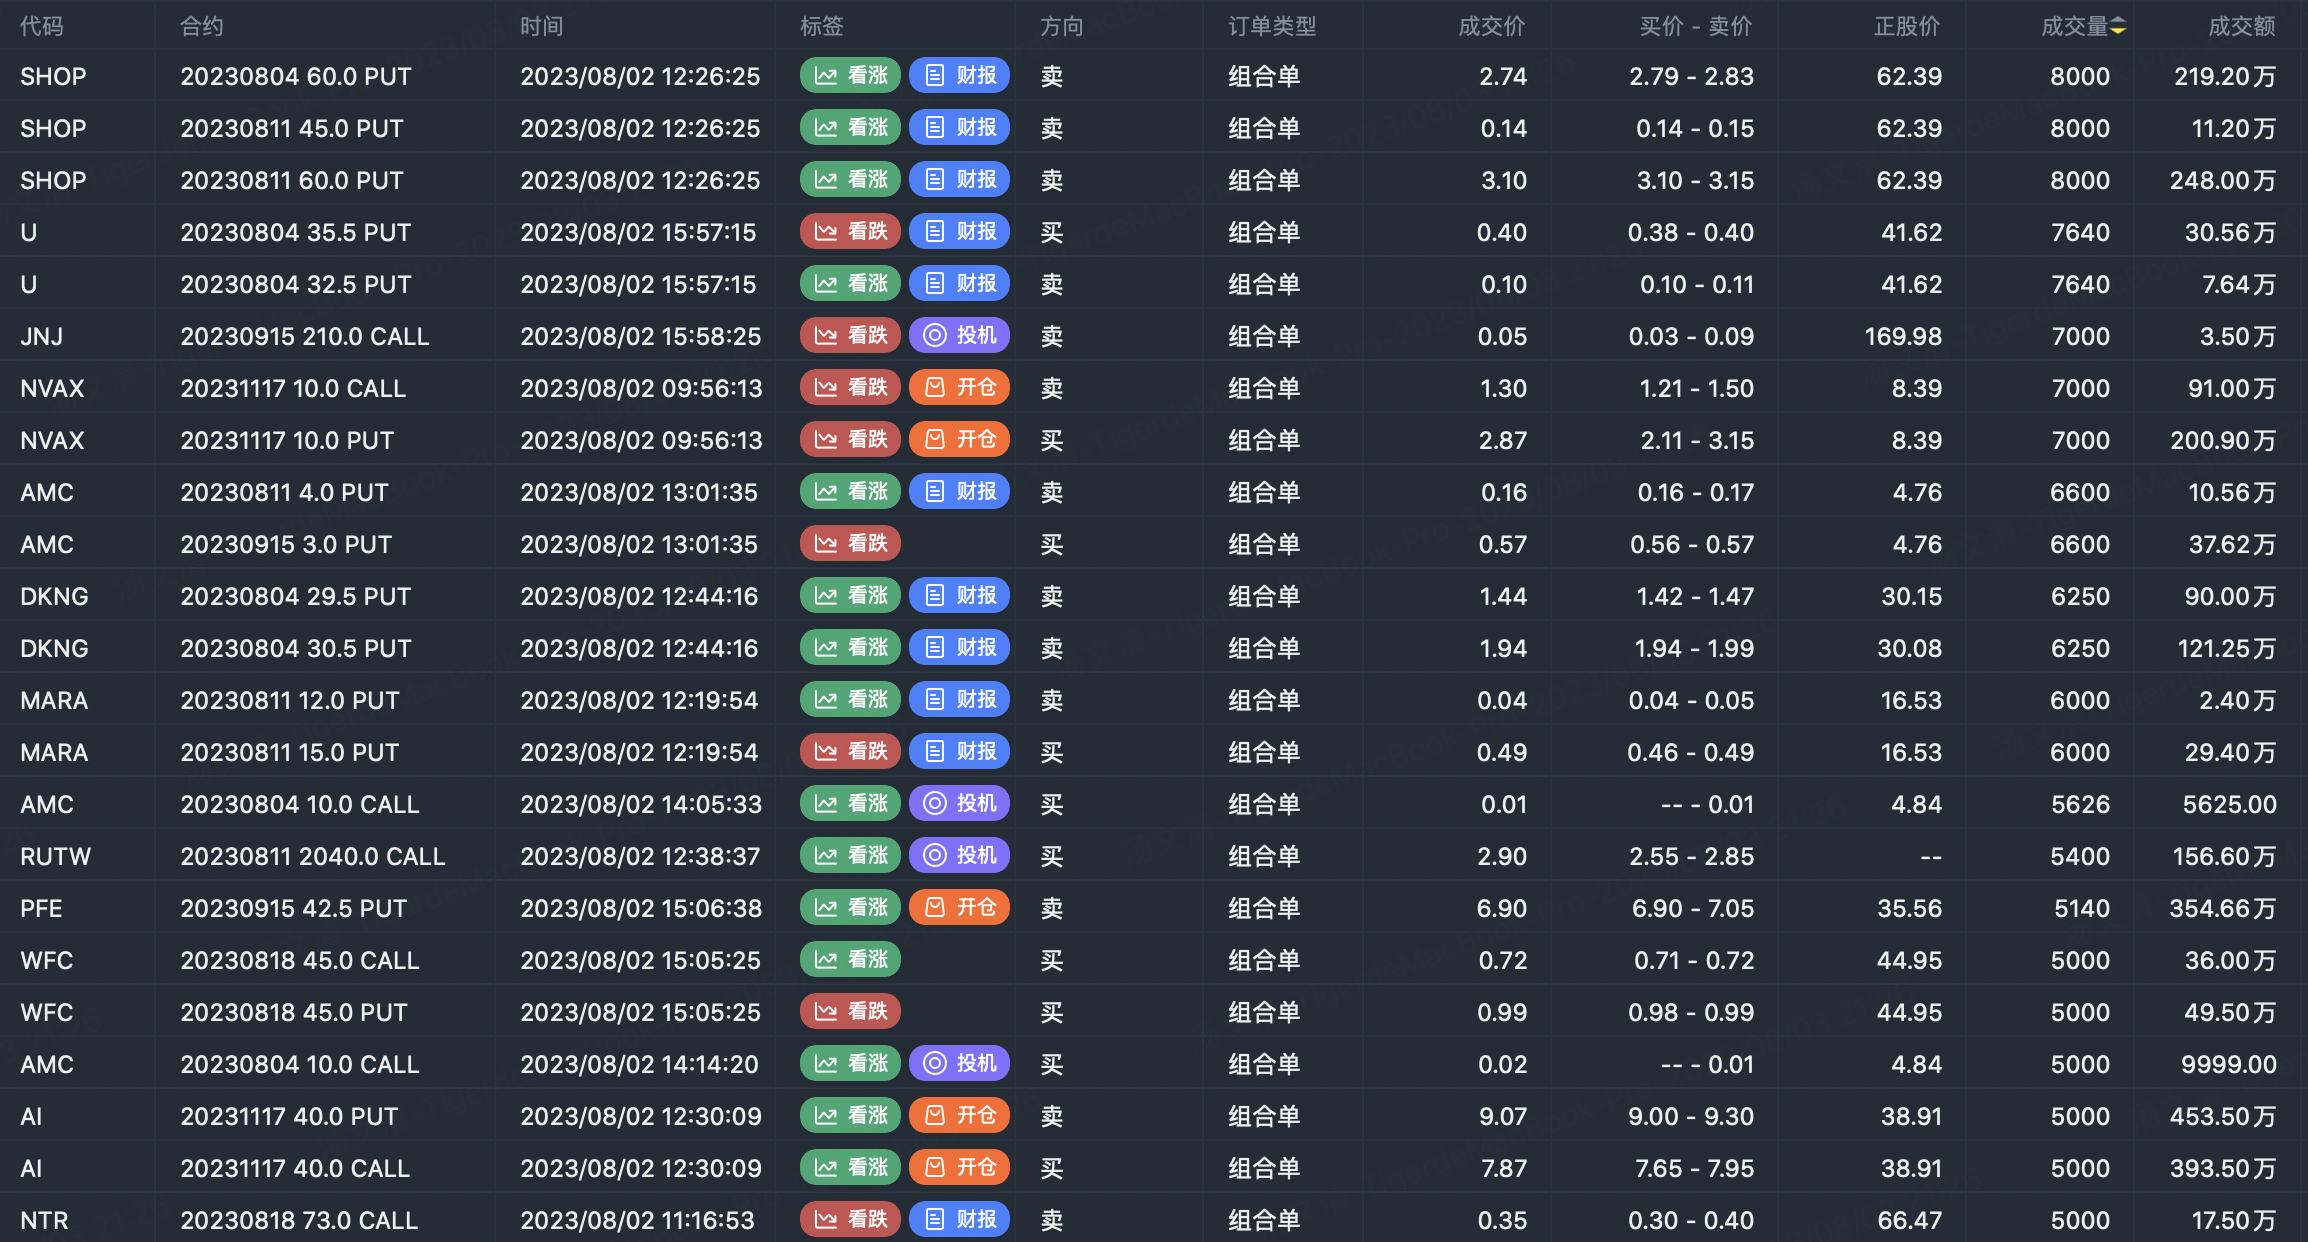Click 财报 tag on NTR 73.0 CALL row
2308x1242 pixels.
pyautogui.click(x=960, y=1220)
